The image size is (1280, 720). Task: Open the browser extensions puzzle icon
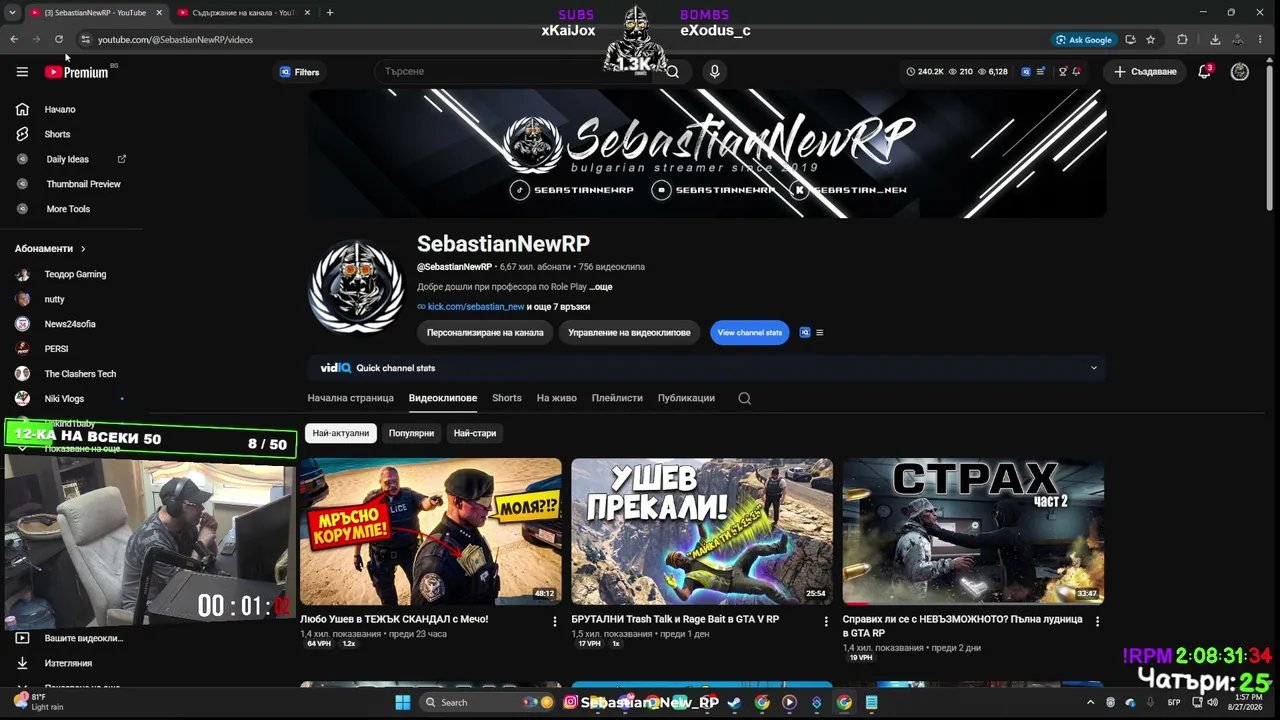1182,40
